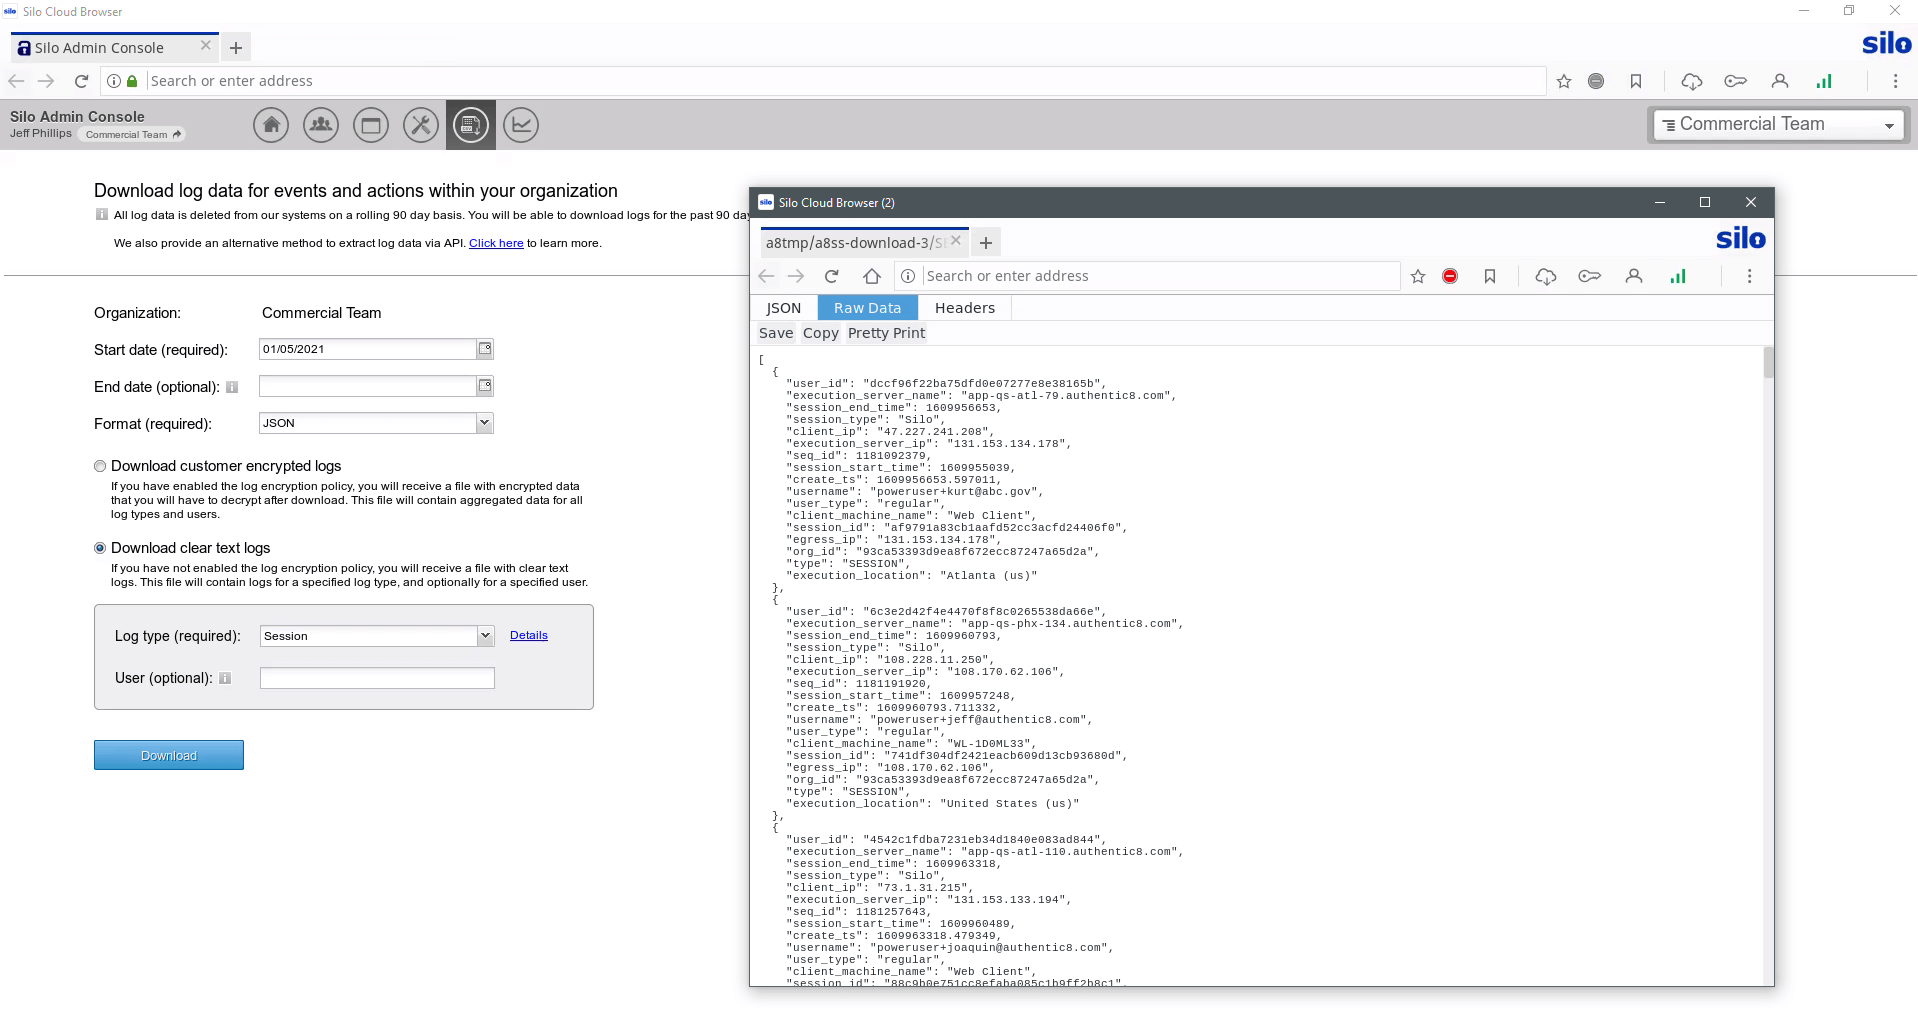
Task: Switch to the JSON tab
Action: pyautogui.click(x=784, y=308)
